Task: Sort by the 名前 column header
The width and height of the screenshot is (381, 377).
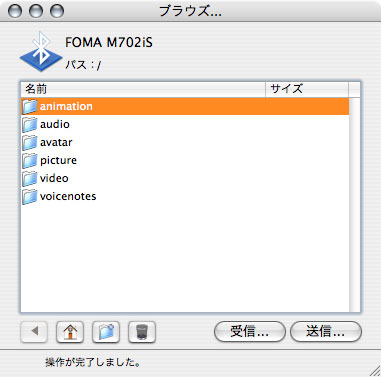Action: tap(143, 89)
